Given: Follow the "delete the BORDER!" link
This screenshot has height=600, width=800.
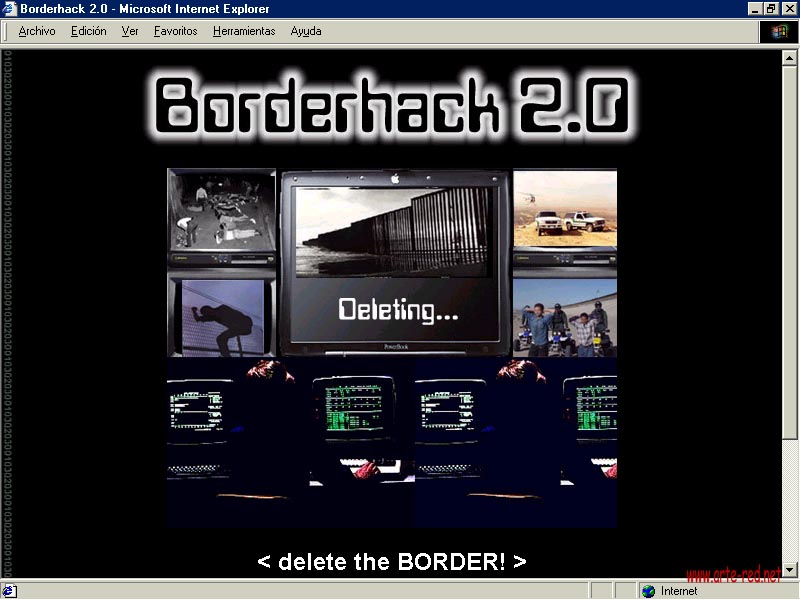Looking at the screenshot, I should tap(391, 561).
